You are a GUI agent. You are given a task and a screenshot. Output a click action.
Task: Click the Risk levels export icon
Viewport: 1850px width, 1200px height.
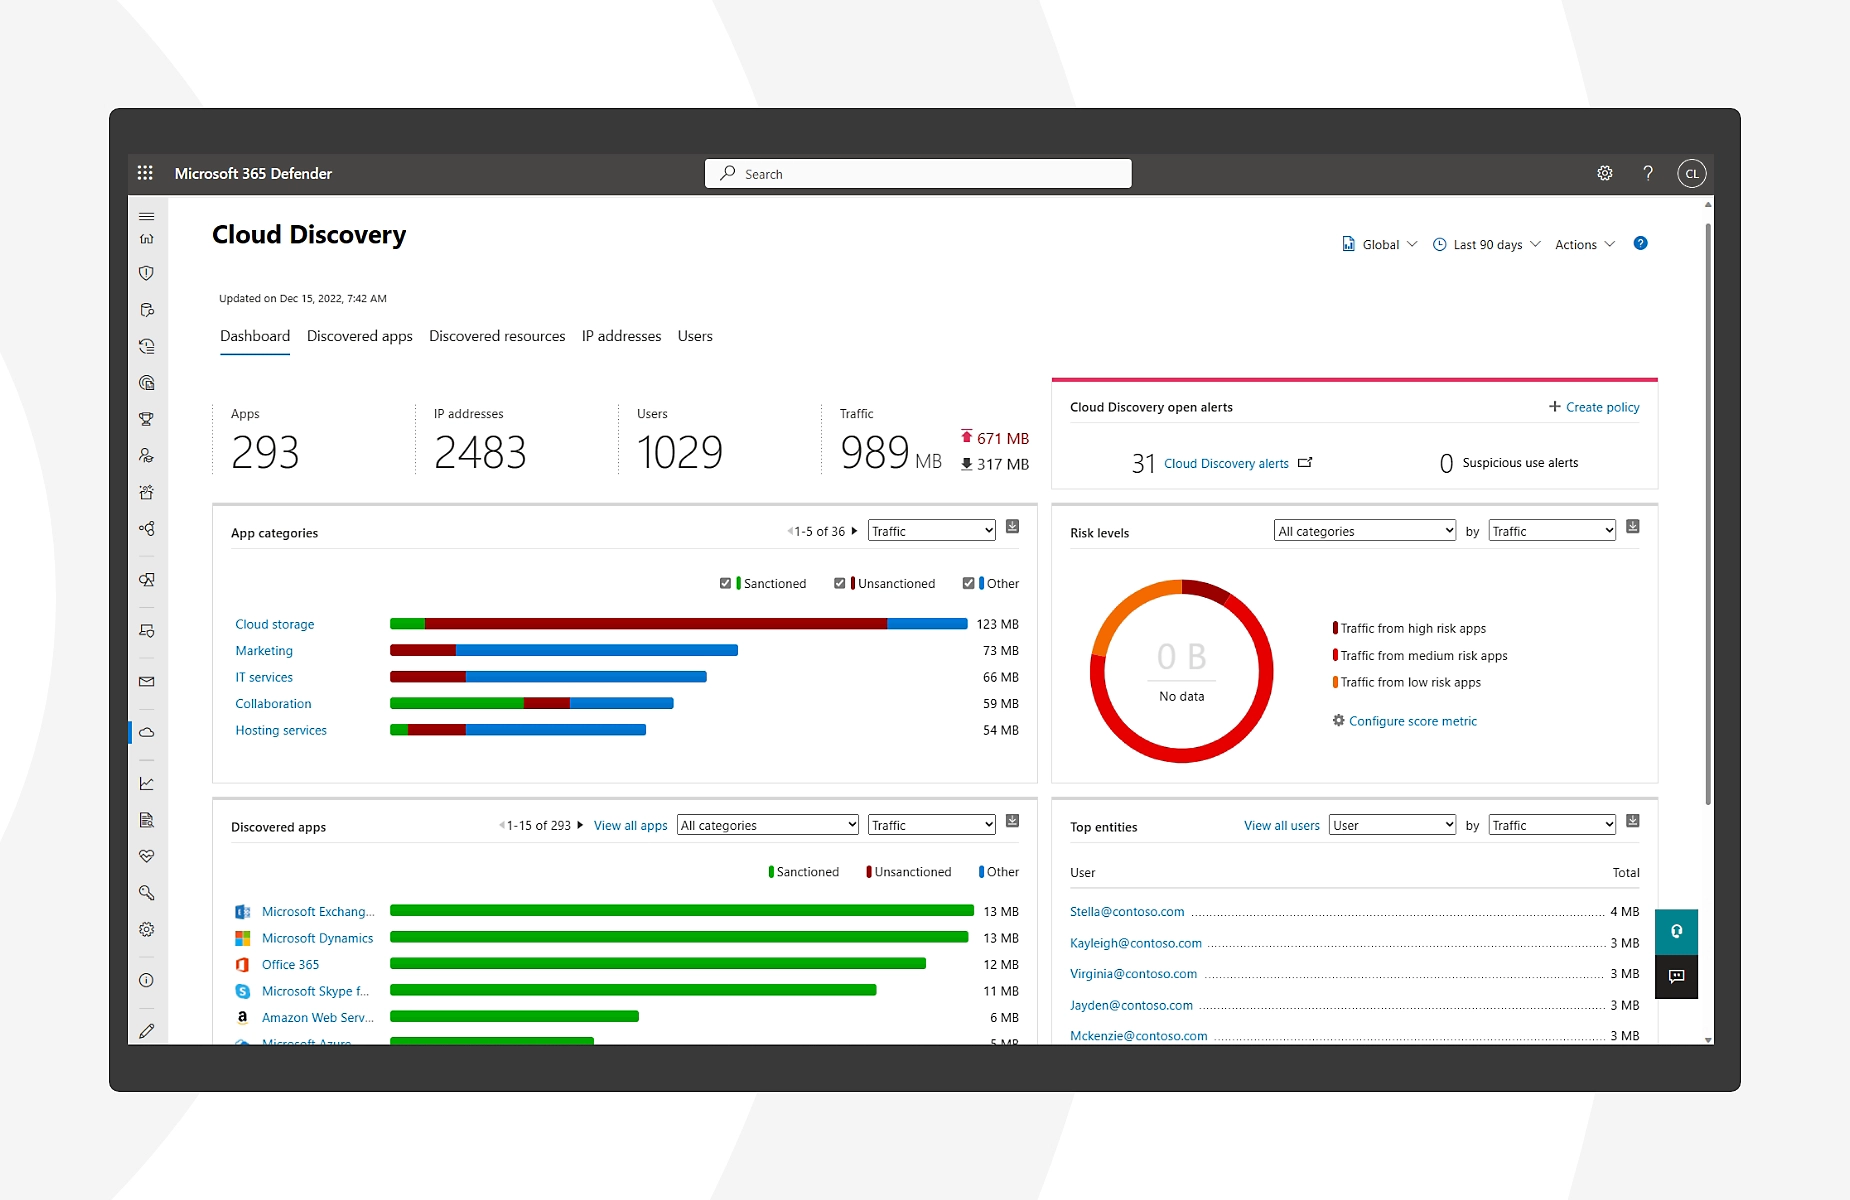1632,527
